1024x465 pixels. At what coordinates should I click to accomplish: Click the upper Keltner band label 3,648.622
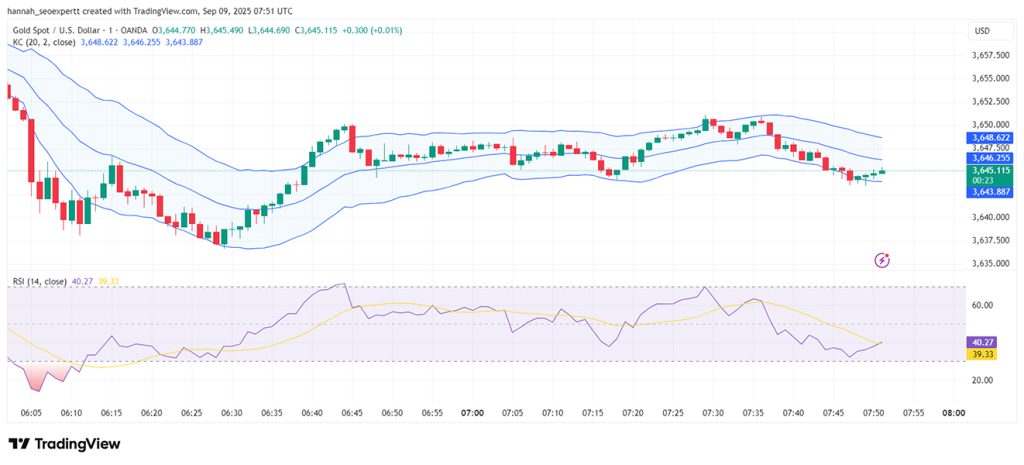(x=989, y=138)
